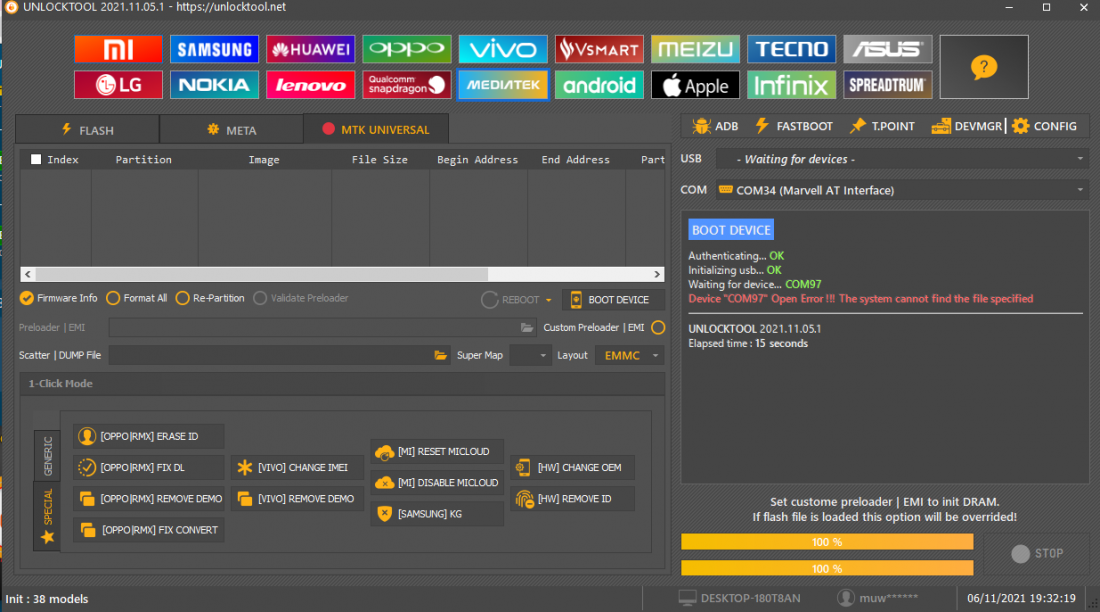This screenshot has width=1100, height=612.
Task: Switch to the MTK UNIVERSAL tab
Action: pyautogui.click(x=376, y=129)
